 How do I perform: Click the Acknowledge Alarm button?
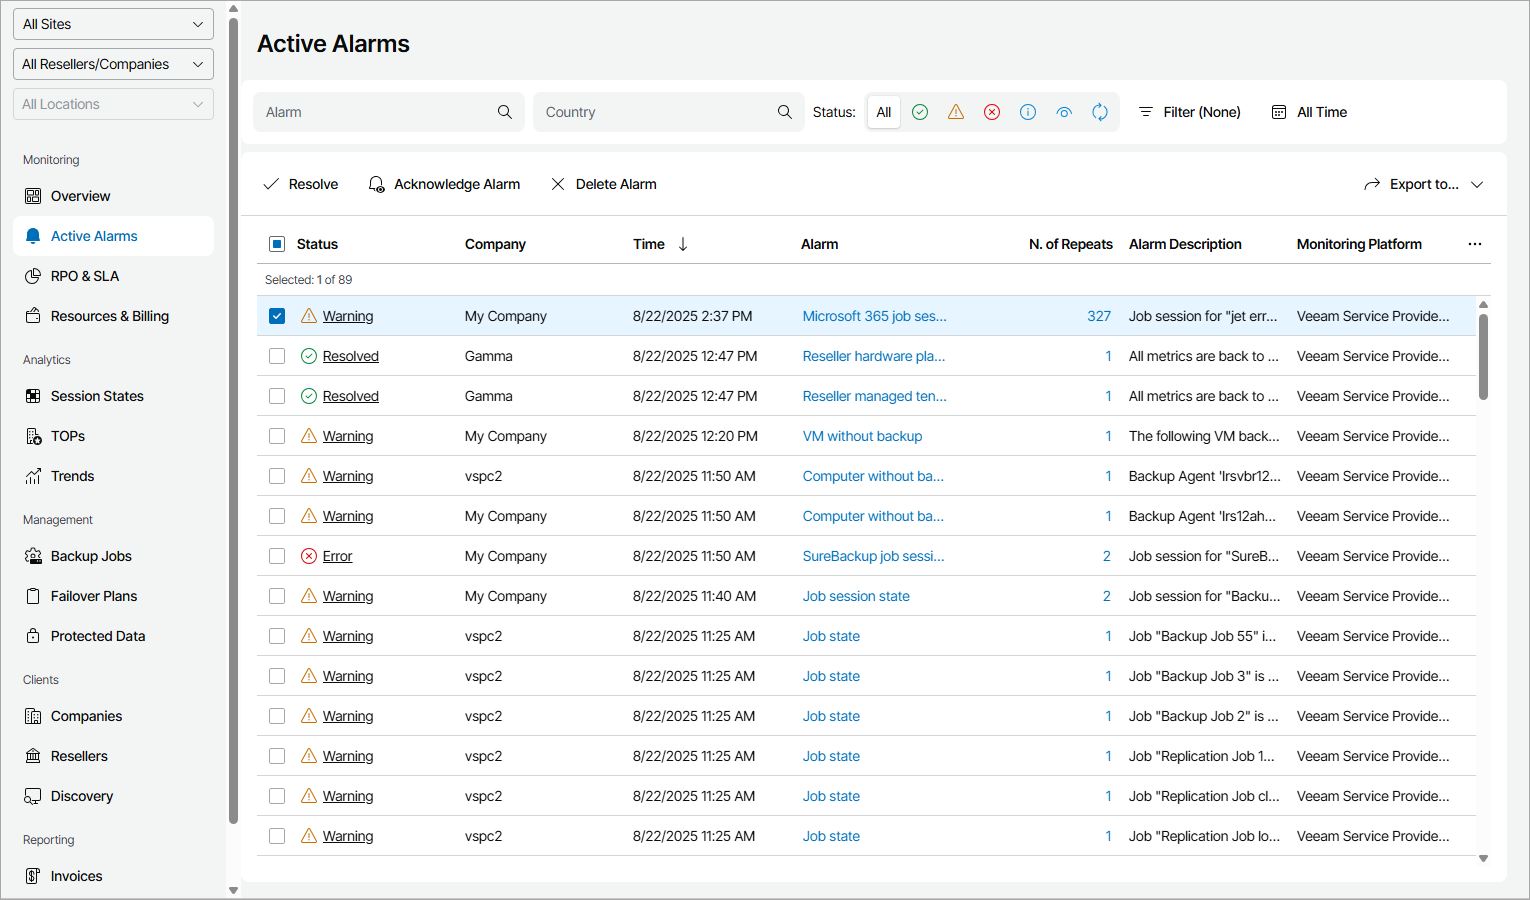(x=444, y=184)
